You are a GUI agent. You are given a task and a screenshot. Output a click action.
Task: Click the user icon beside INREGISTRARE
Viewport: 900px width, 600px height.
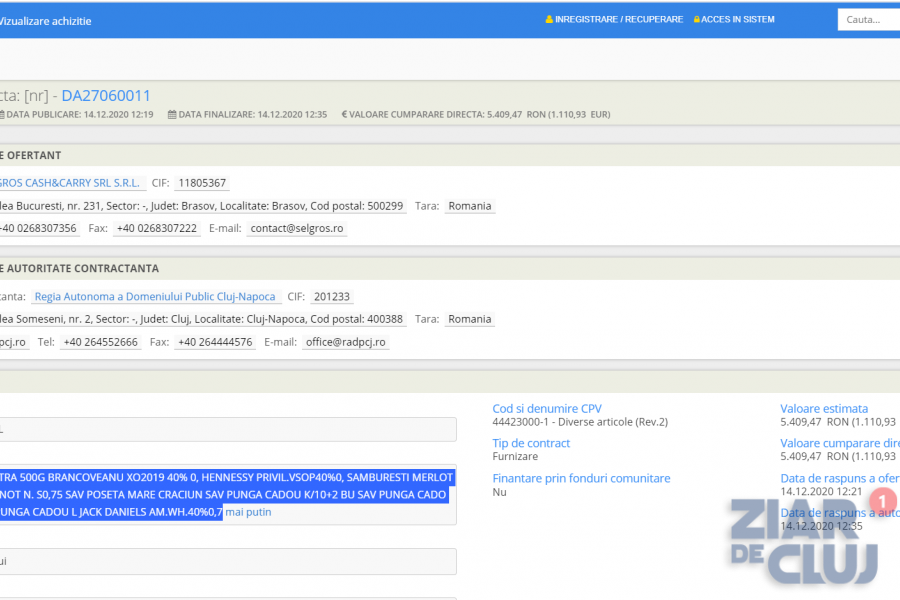[x=549, y=19]
